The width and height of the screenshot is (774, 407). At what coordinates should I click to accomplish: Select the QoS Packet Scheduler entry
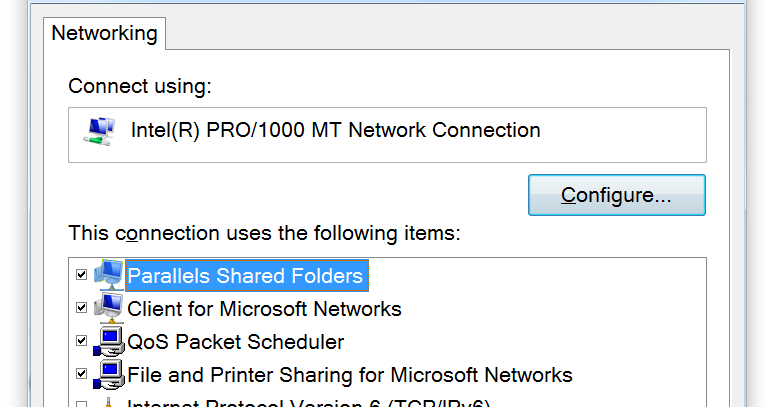(235, 342)
